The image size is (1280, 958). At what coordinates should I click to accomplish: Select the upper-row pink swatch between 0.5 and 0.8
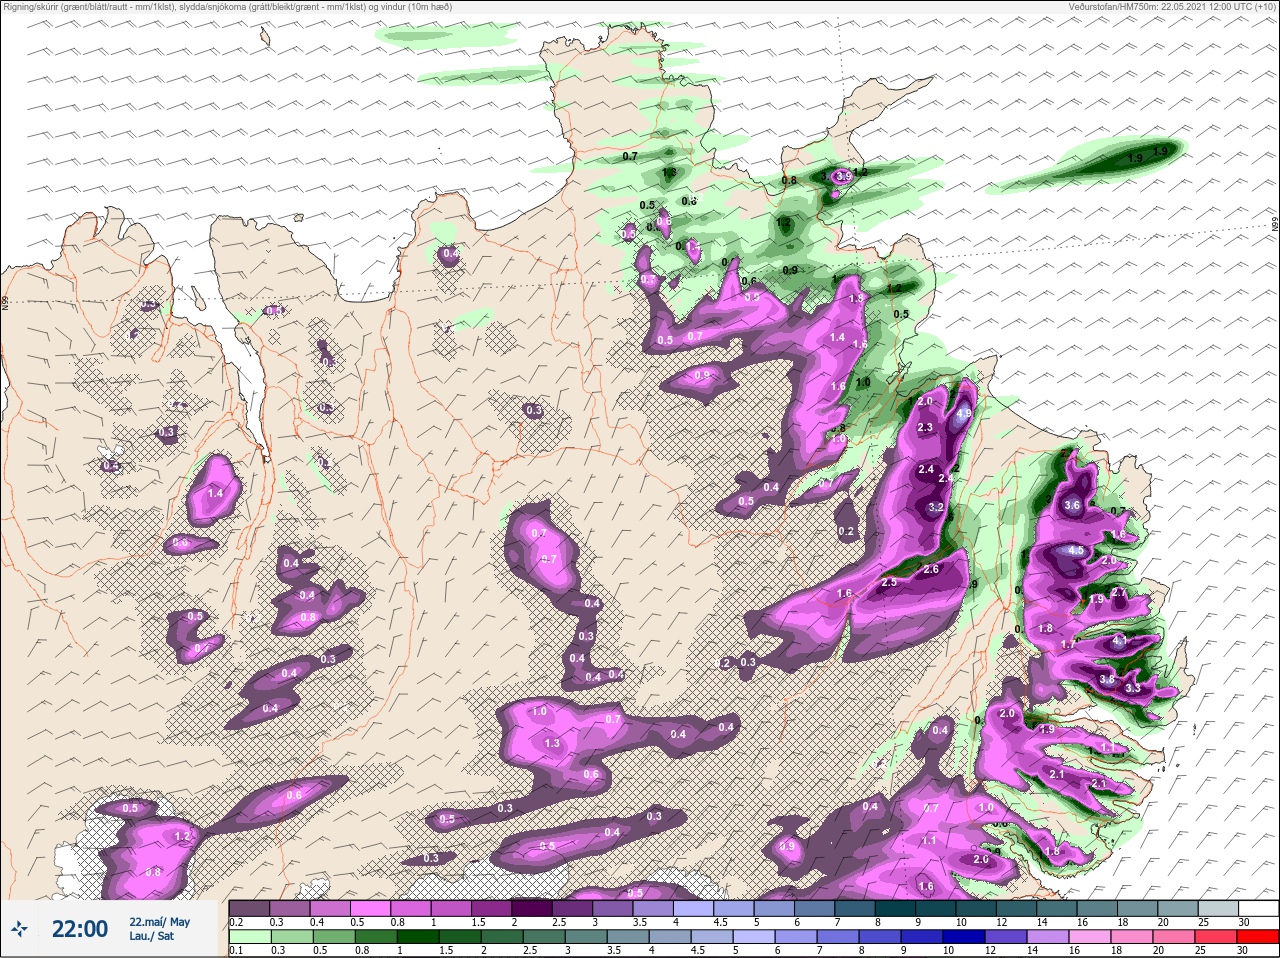pos(372,908)
